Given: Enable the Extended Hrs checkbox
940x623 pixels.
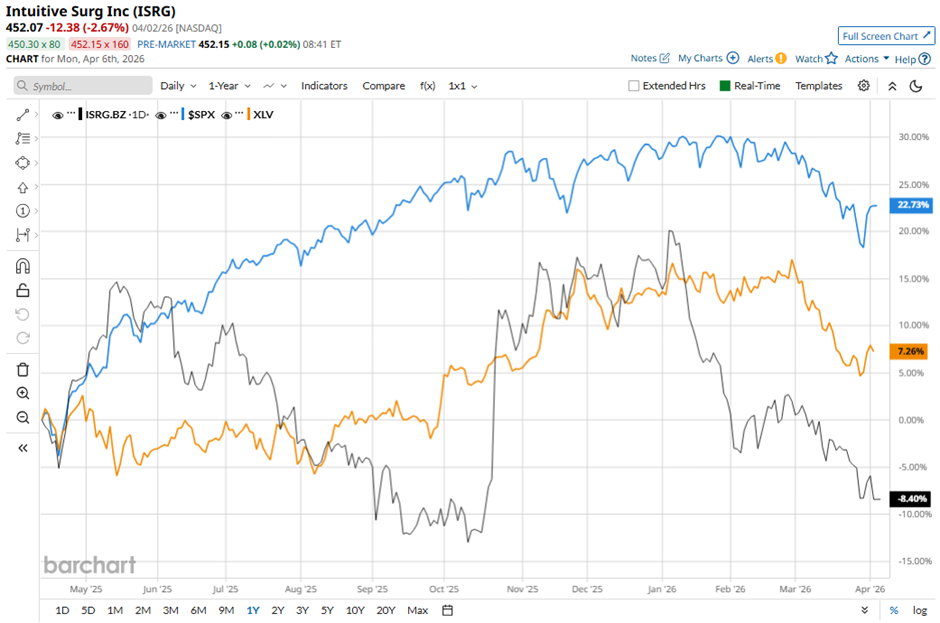Looking at the screenshot, I should [634, 86].
